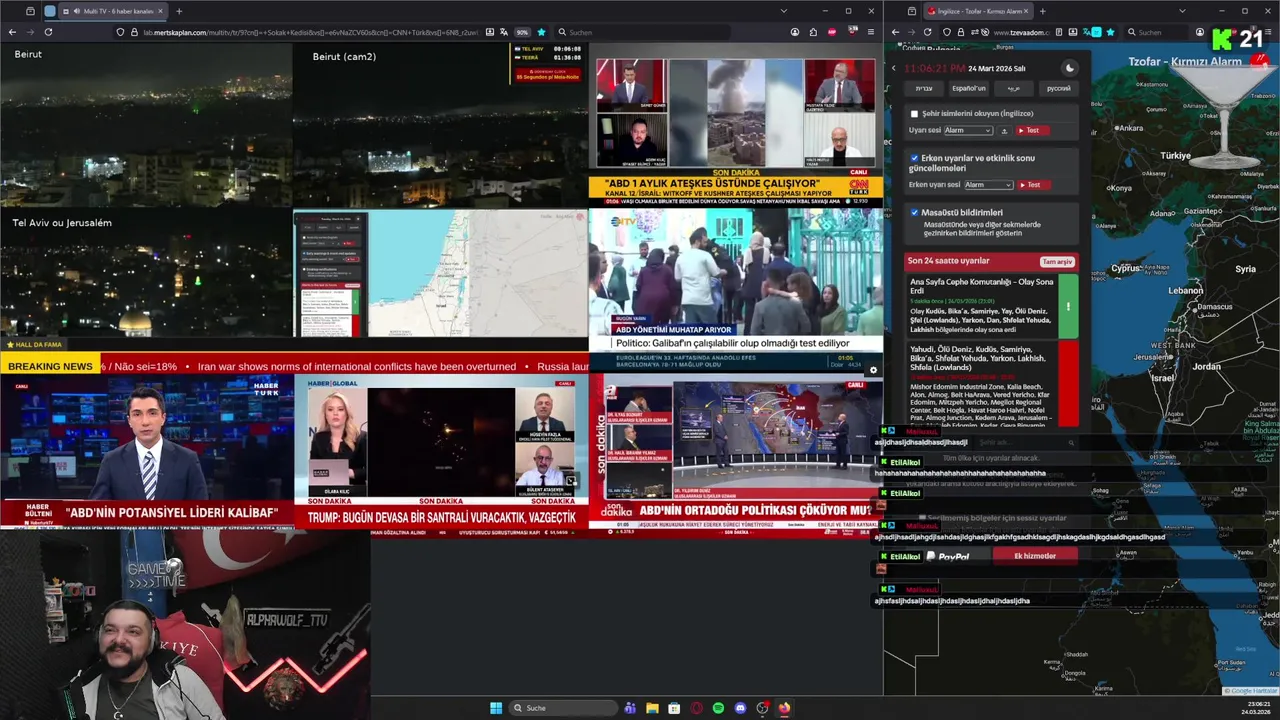Uncheck 'Erken uyarılar ve etkinlik sonu' checkbox
Viewport: 1280px width, 720px height.
[914, 158]
